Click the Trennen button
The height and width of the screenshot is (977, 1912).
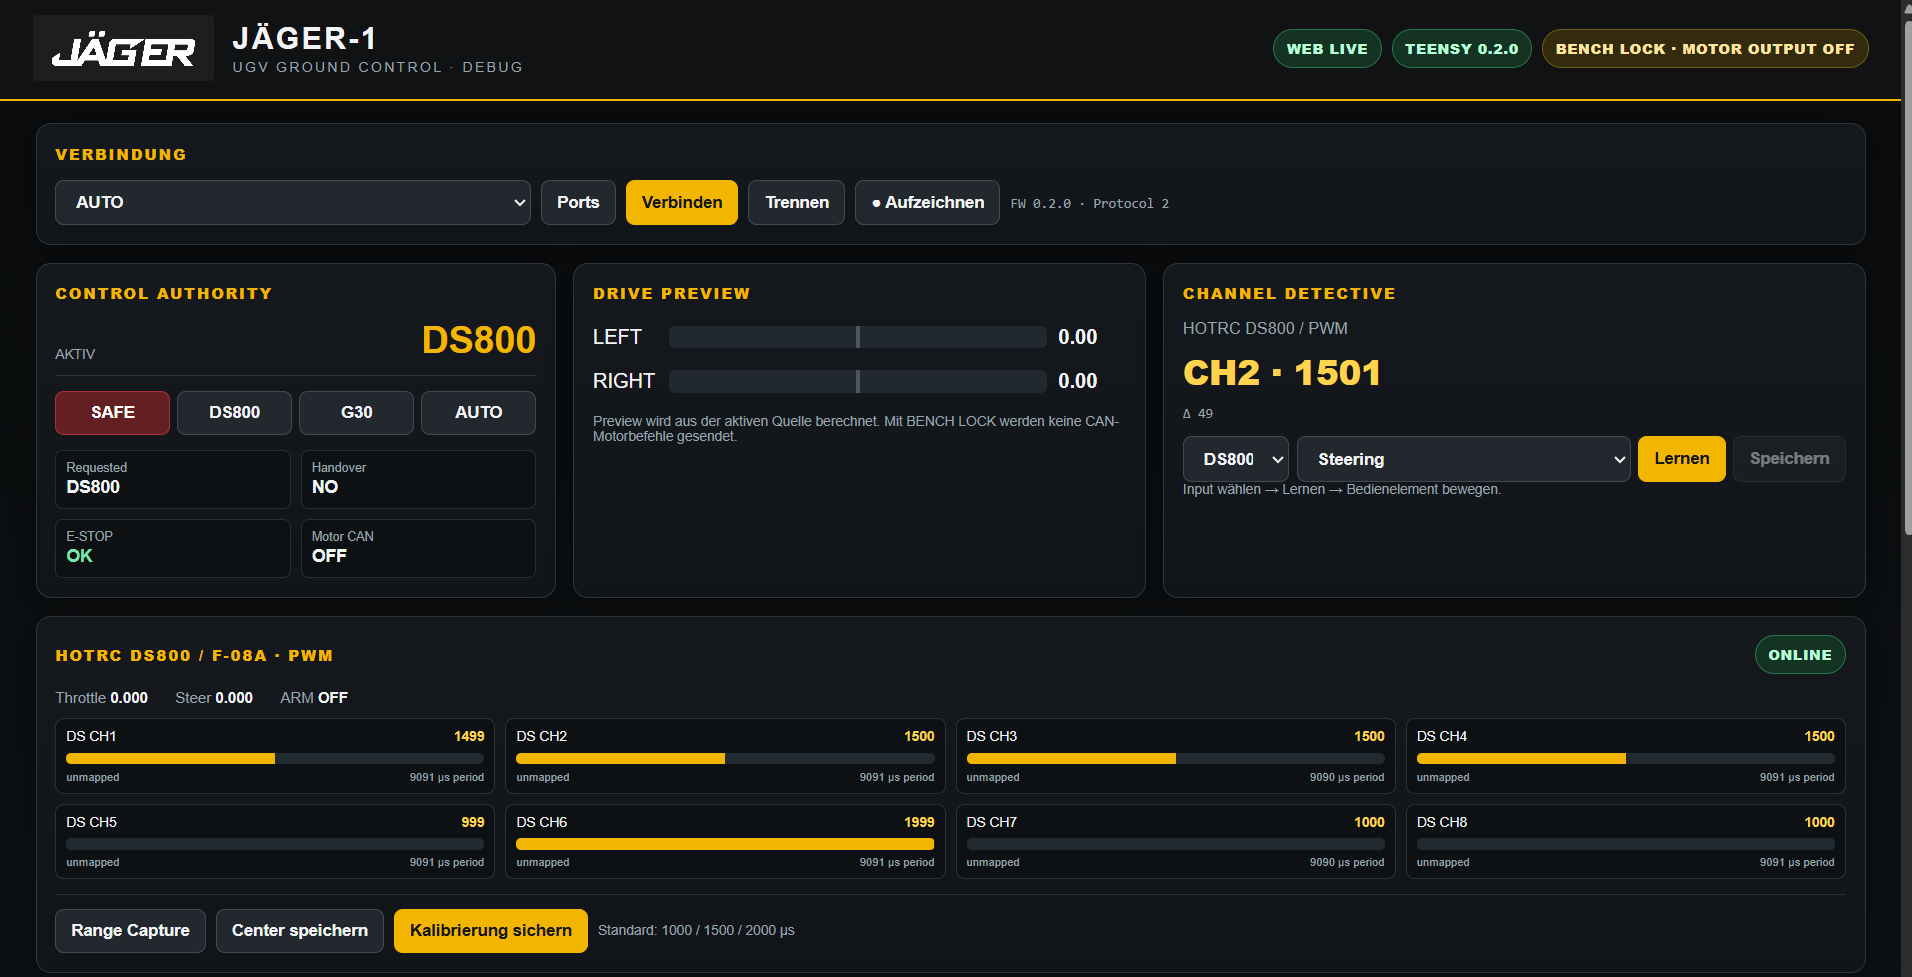click(x=797, y=202)
